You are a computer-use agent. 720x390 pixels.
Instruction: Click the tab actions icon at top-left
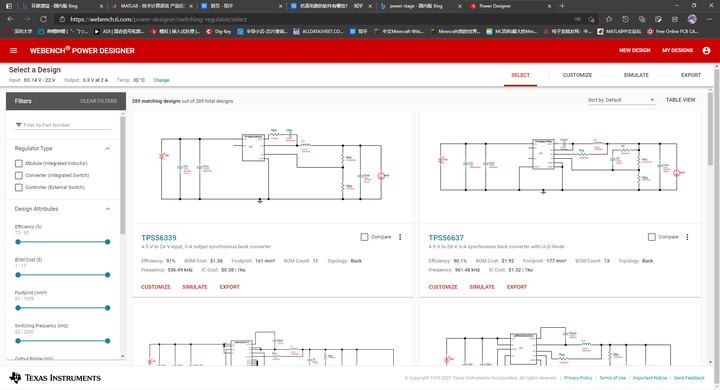(x=9, y=6)
